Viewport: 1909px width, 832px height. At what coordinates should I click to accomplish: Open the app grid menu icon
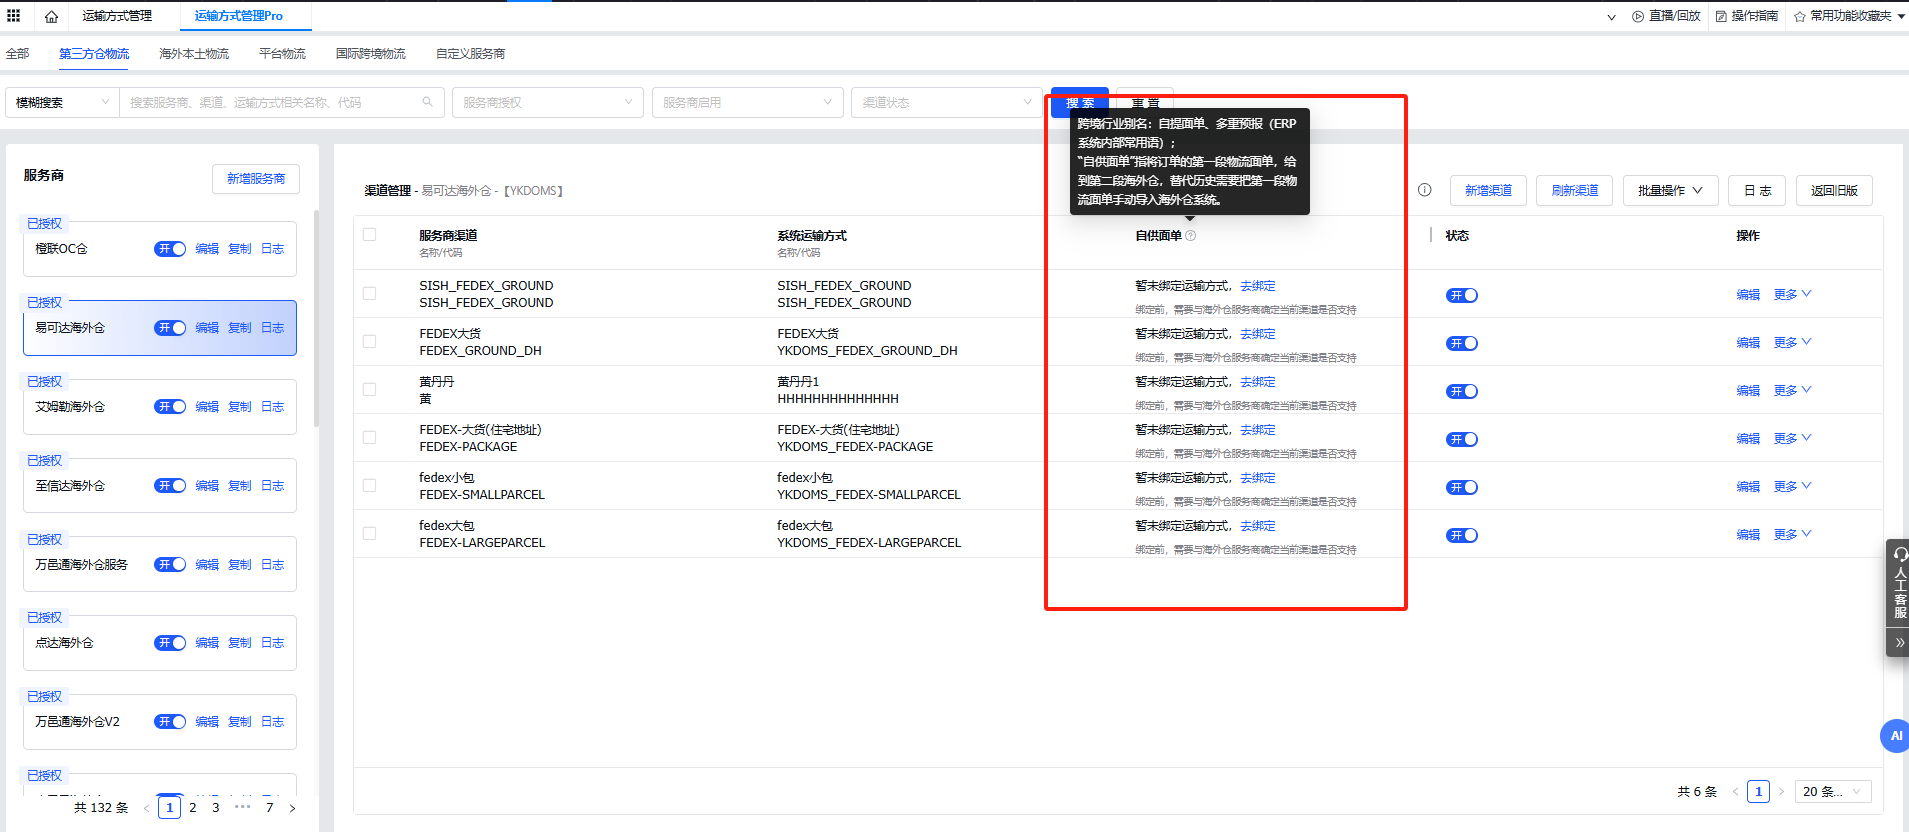click(x=14, y=16)
